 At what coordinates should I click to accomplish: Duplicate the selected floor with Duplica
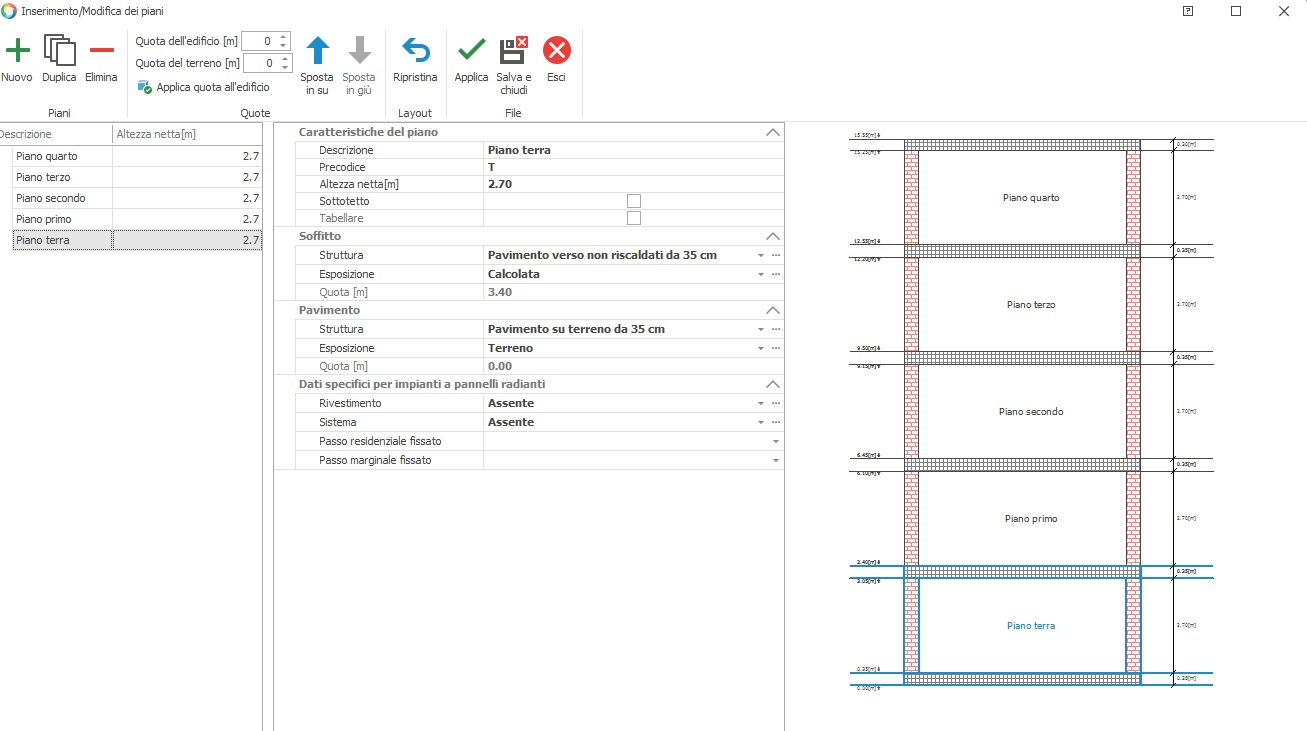click(x=59, y=50)
